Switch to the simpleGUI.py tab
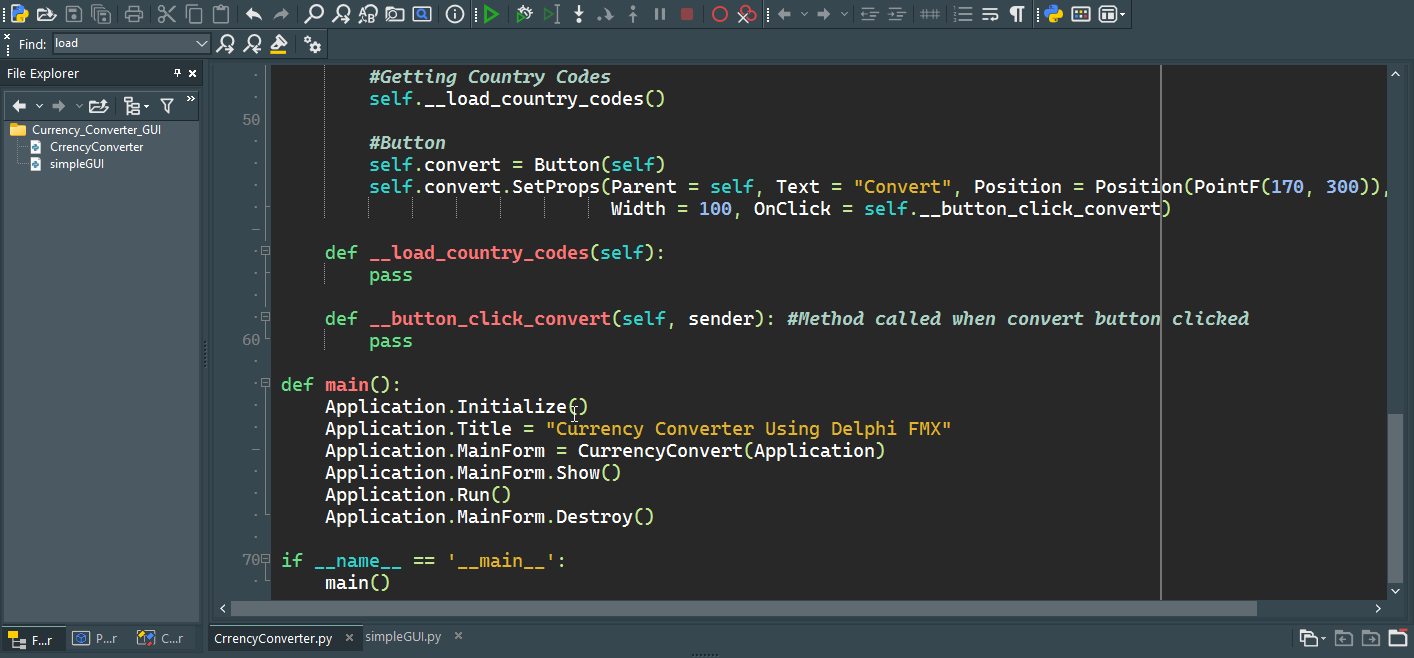 click(x=402, y=637)
